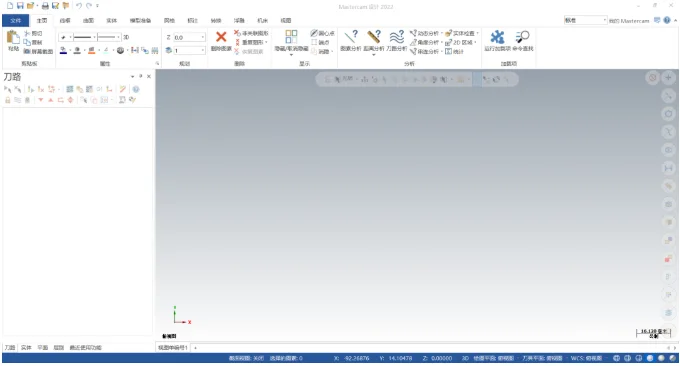Open the line width dropdown in 属性

pos(118,37)
